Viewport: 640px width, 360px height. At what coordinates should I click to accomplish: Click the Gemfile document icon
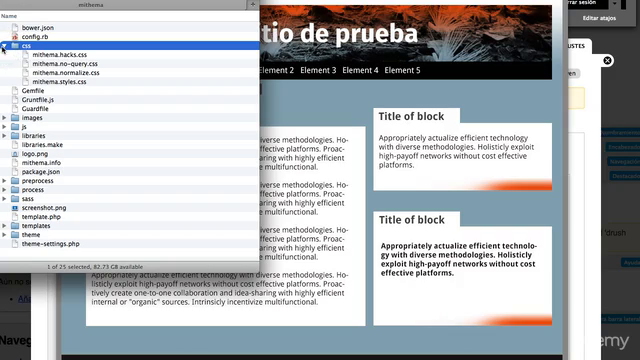pos(15,91)
